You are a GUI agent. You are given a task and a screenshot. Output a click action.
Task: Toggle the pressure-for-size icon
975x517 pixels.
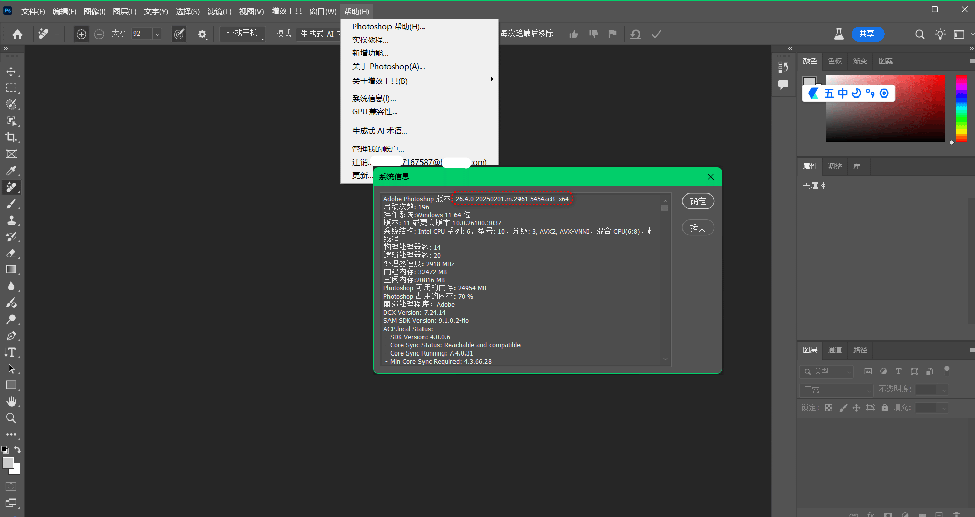(x=179, y=35)
